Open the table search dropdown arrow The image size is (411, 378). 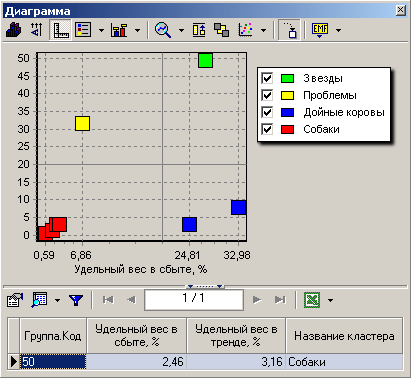57,300
